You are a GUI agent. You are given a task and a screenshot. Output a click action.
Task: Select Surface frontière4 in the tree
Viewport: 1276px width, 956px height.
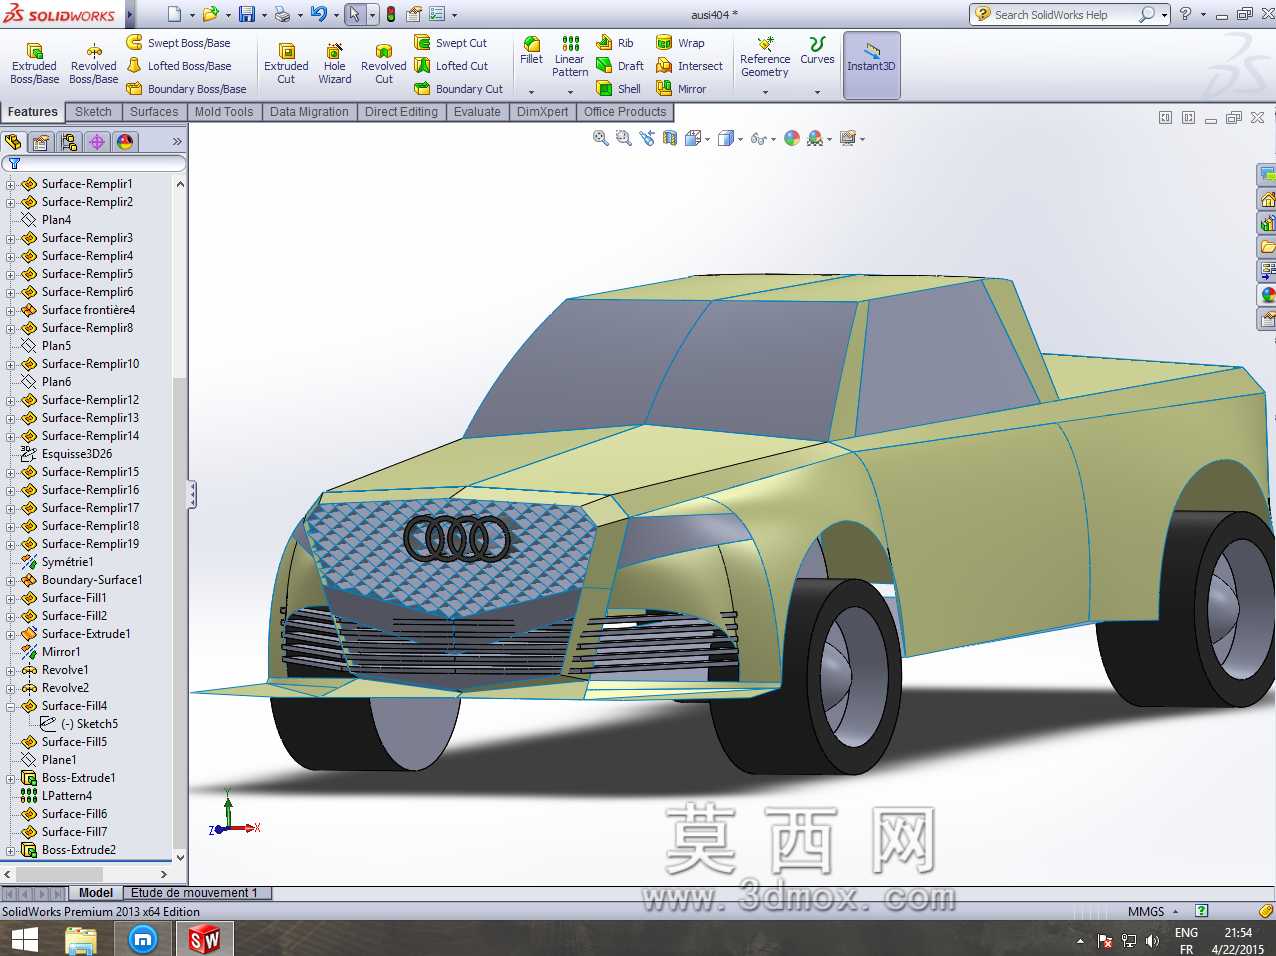pos(88,310)
